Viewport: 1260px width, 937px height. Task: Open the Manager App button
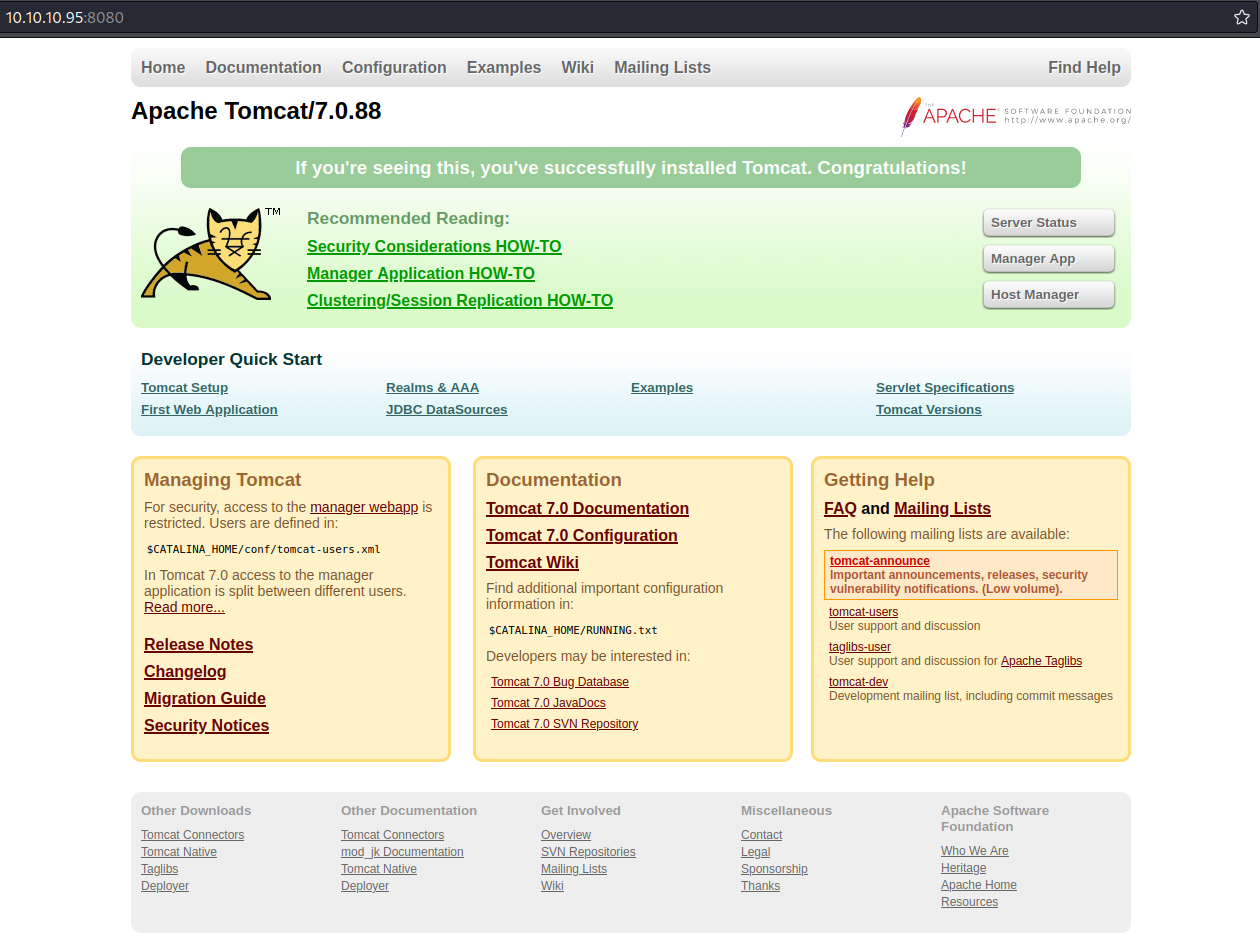click(x=1048, y=259)
